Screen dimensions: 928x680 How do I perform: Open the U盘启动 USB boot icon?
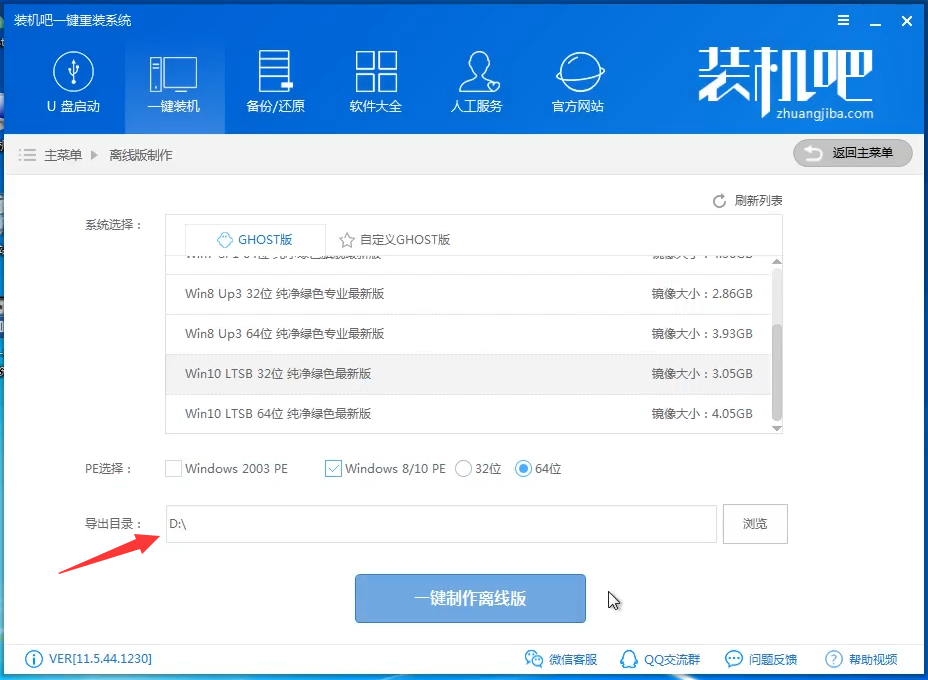73,72
